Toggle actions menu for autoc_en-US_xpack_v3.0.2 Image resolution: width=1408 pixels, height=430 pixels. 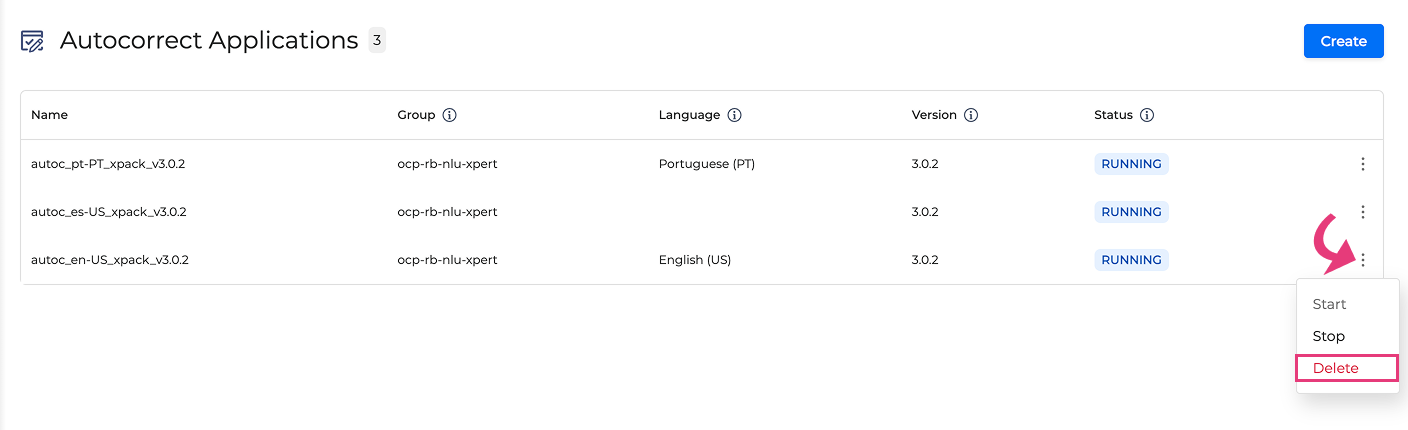pyautogui.click(x=1363, y=260)
